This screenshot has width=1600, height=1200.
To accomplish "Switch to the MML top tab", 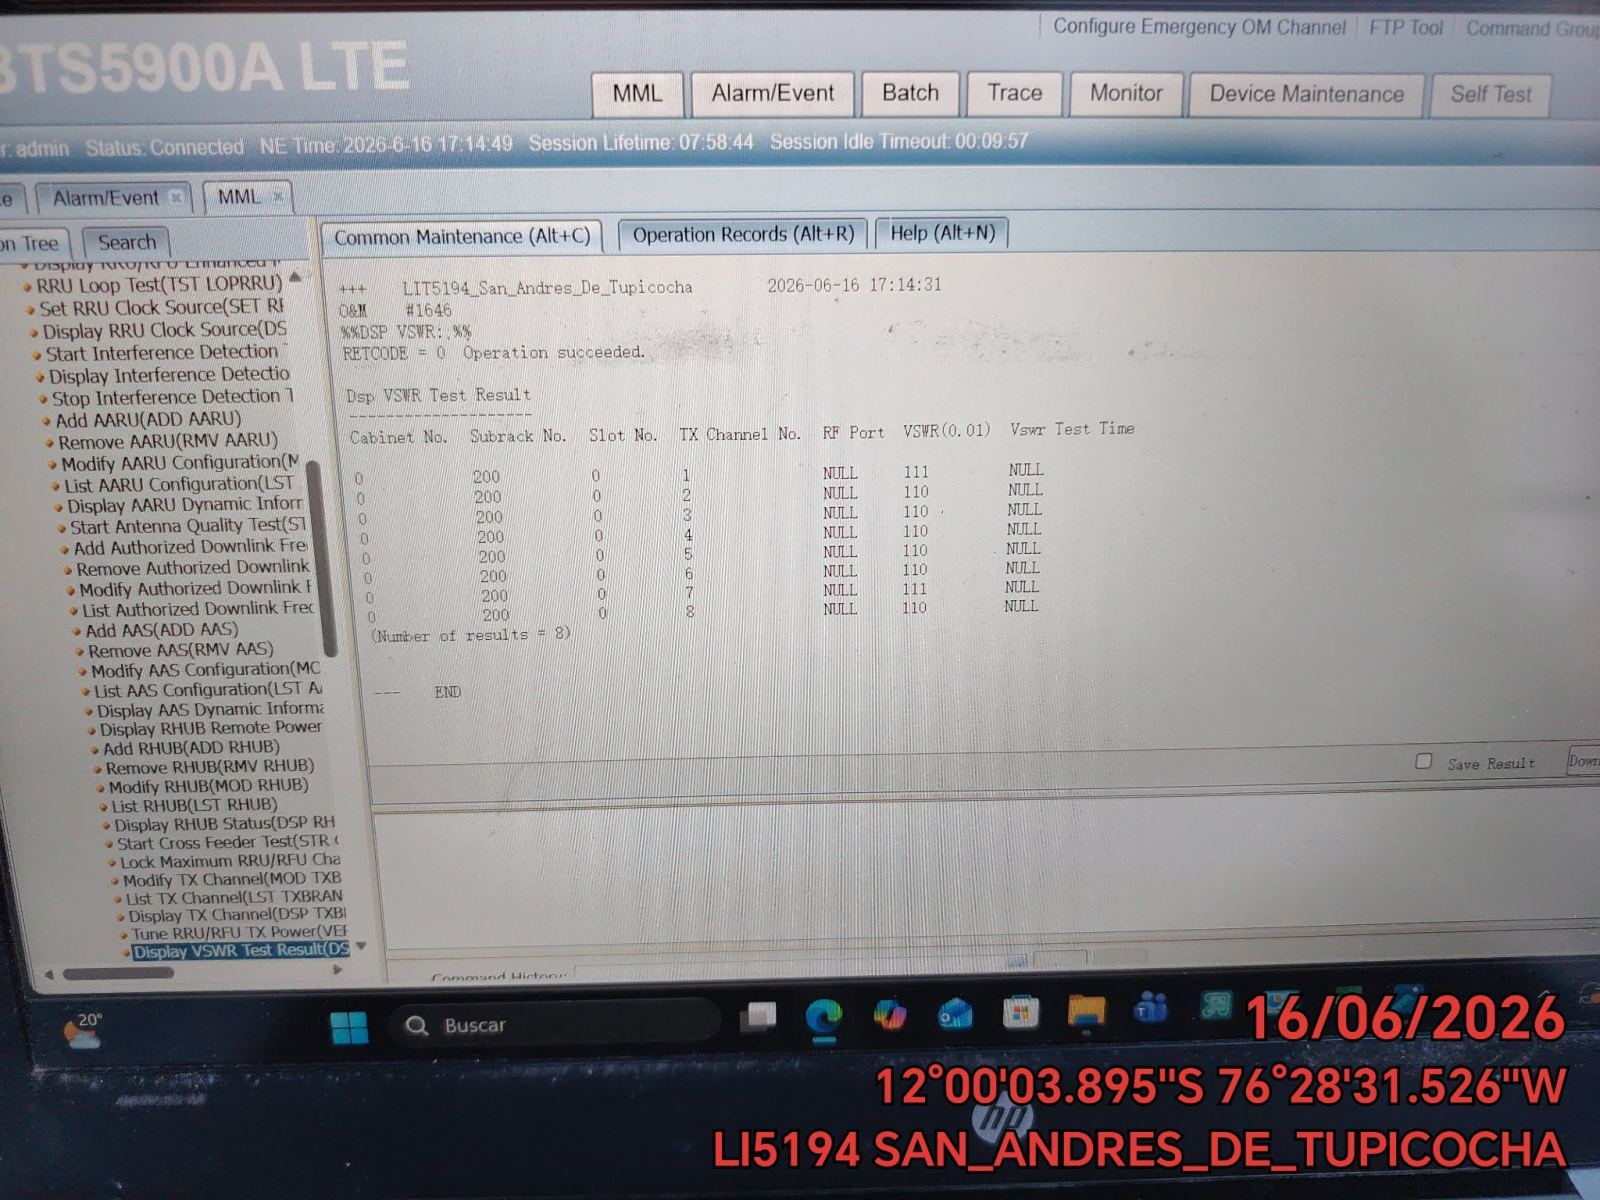I will click(637, 94).
